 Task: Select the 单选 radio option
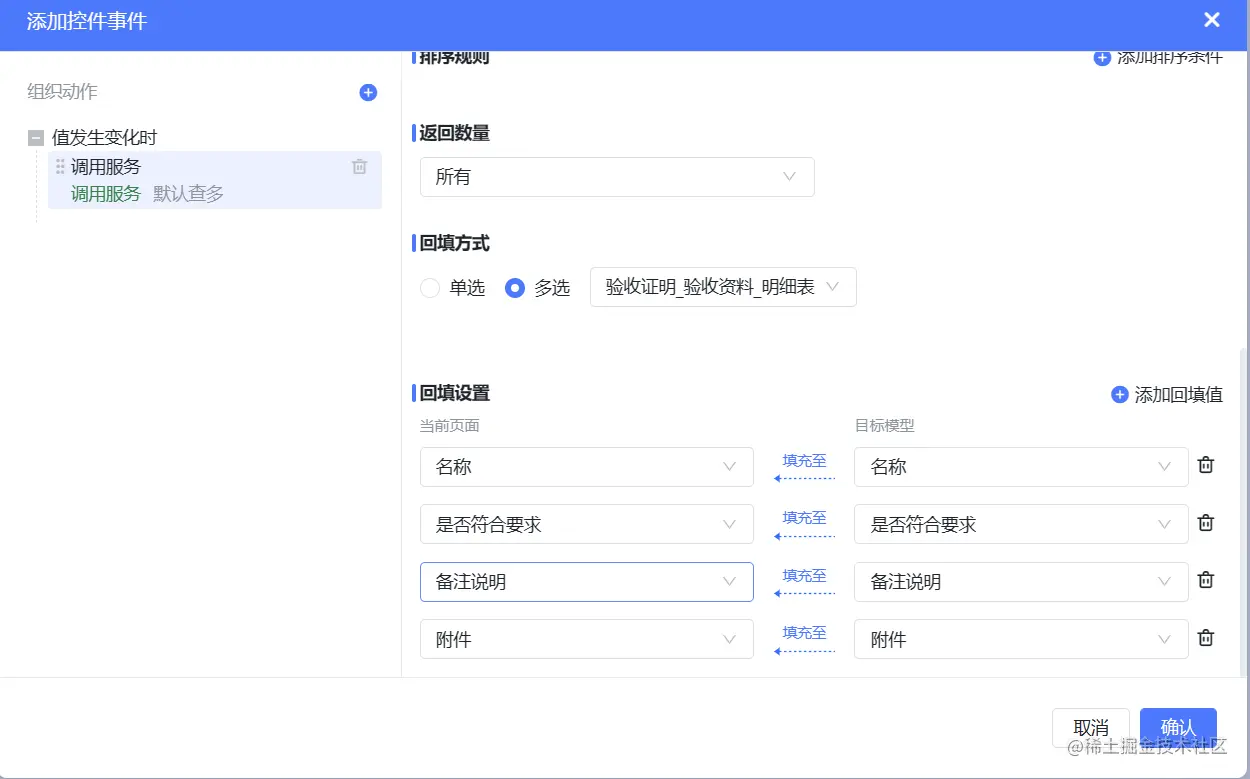point(430,288)
